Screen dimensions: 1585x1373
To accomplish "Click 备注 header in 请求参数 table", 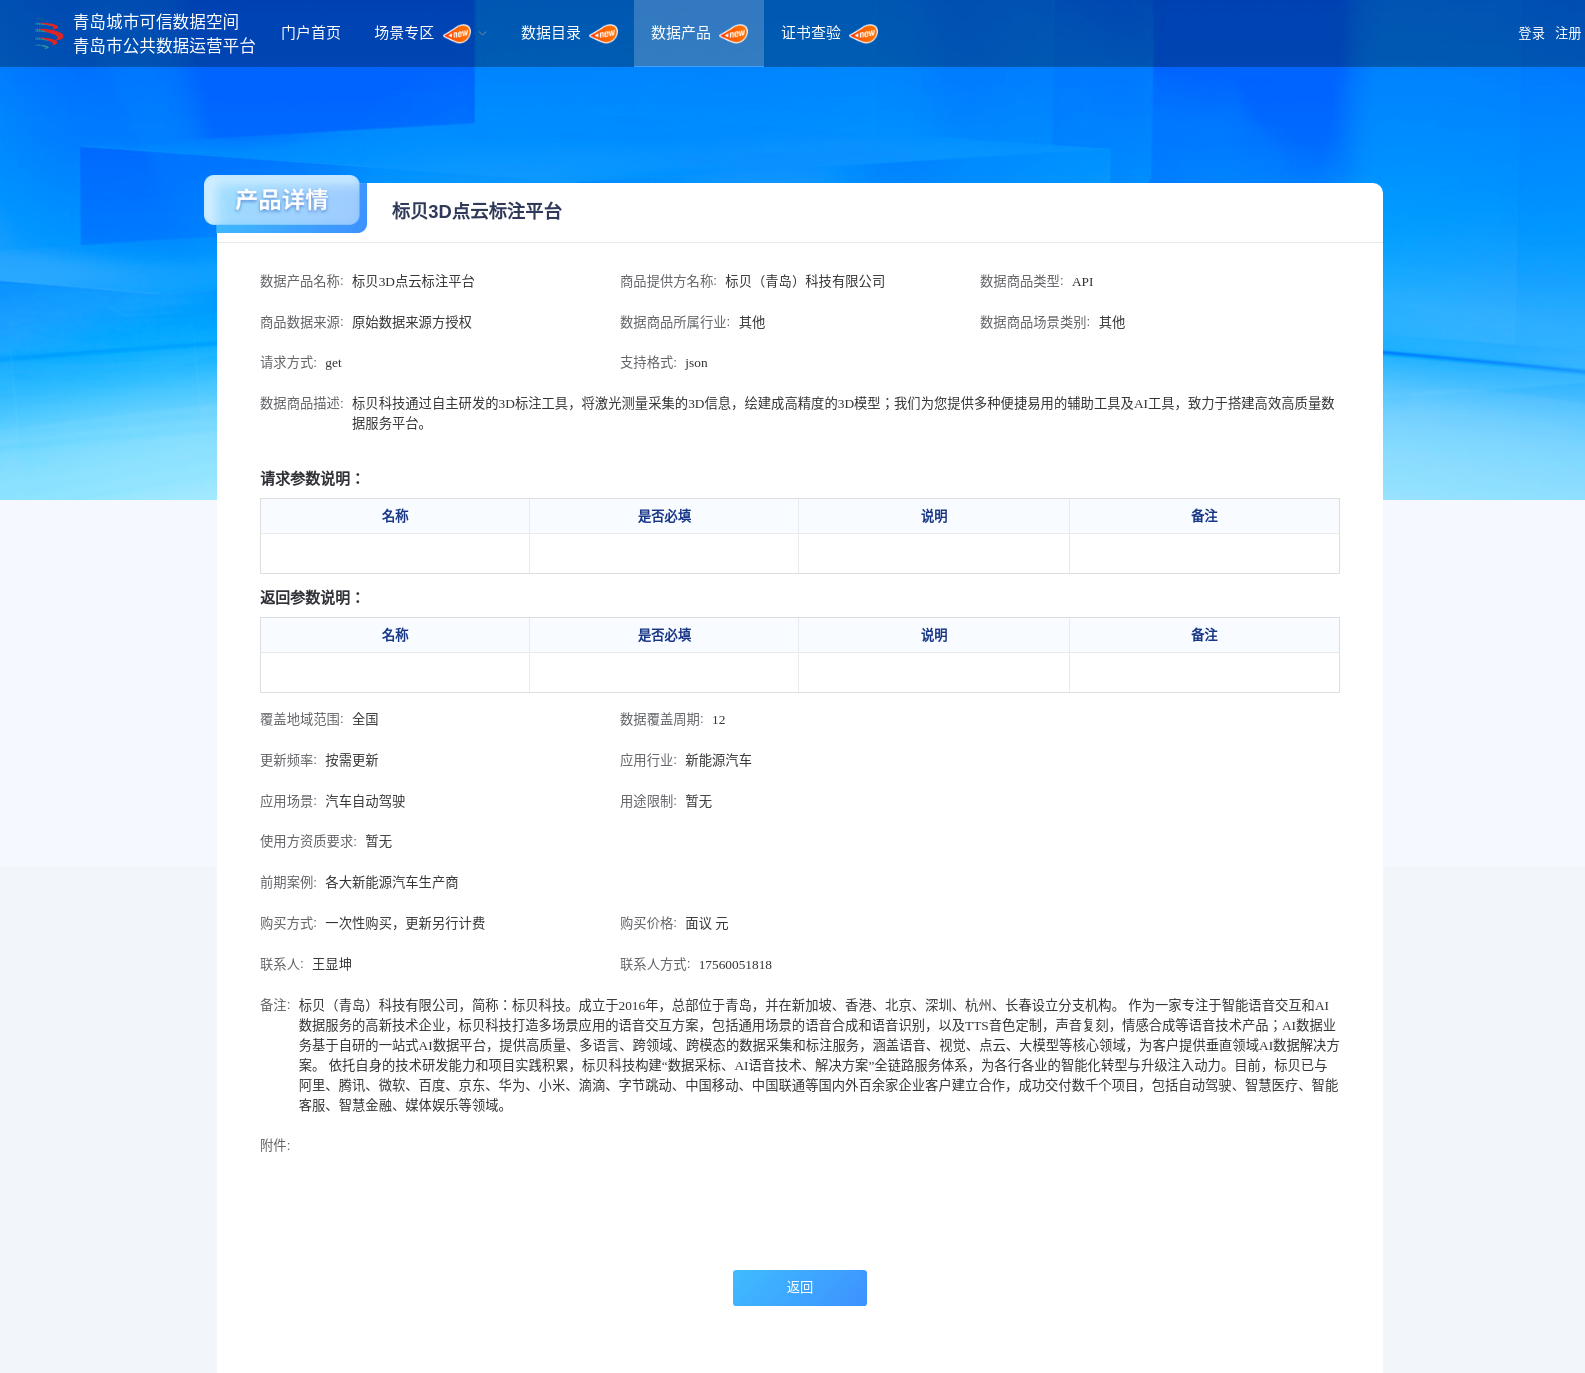I will pos(1204,516).
